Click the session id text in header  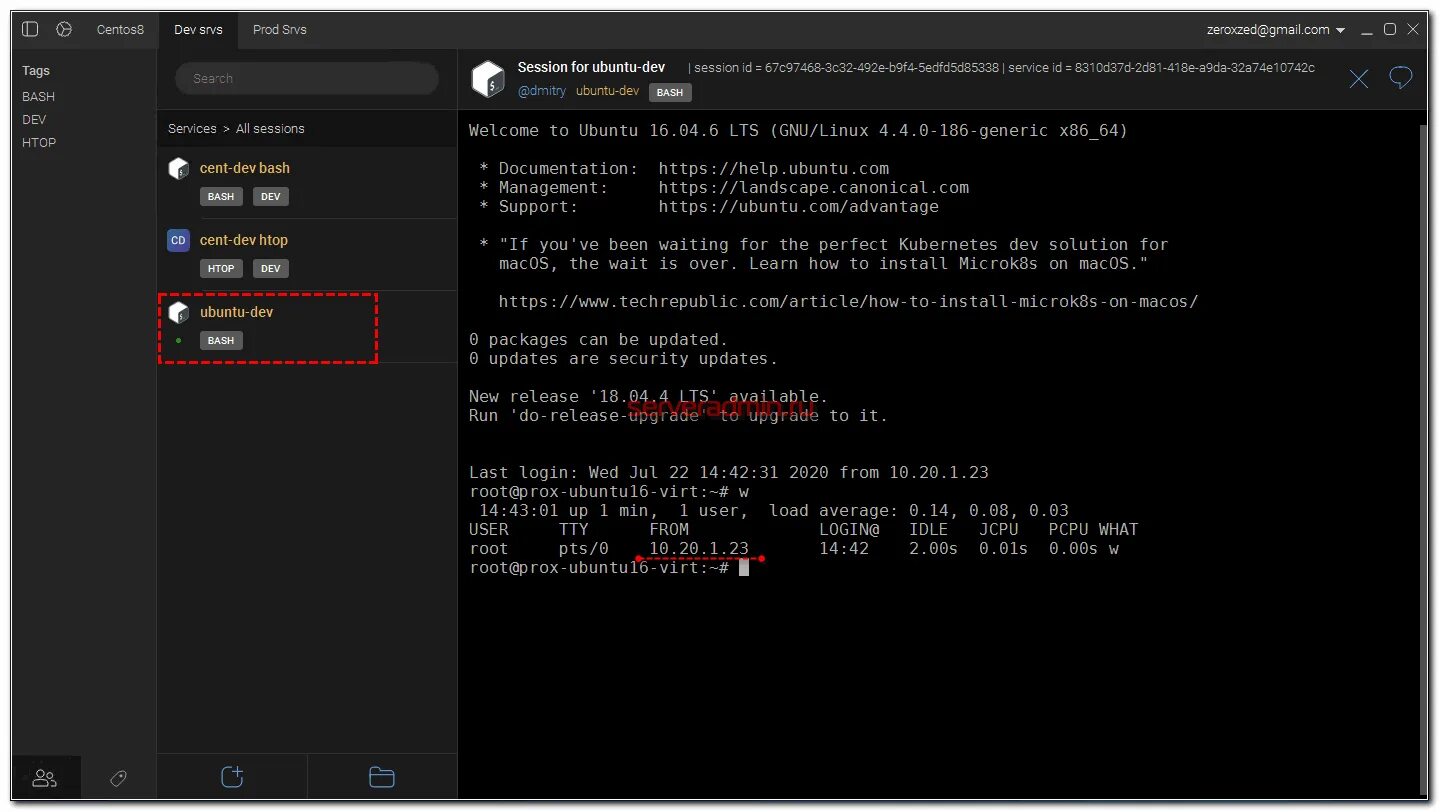848,68
